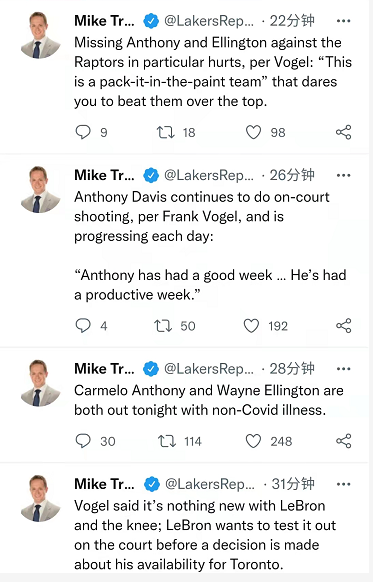Open the more options menu on the 28分钟 tweet
This screenshot has height=582, width=373.
pos(343,369)
